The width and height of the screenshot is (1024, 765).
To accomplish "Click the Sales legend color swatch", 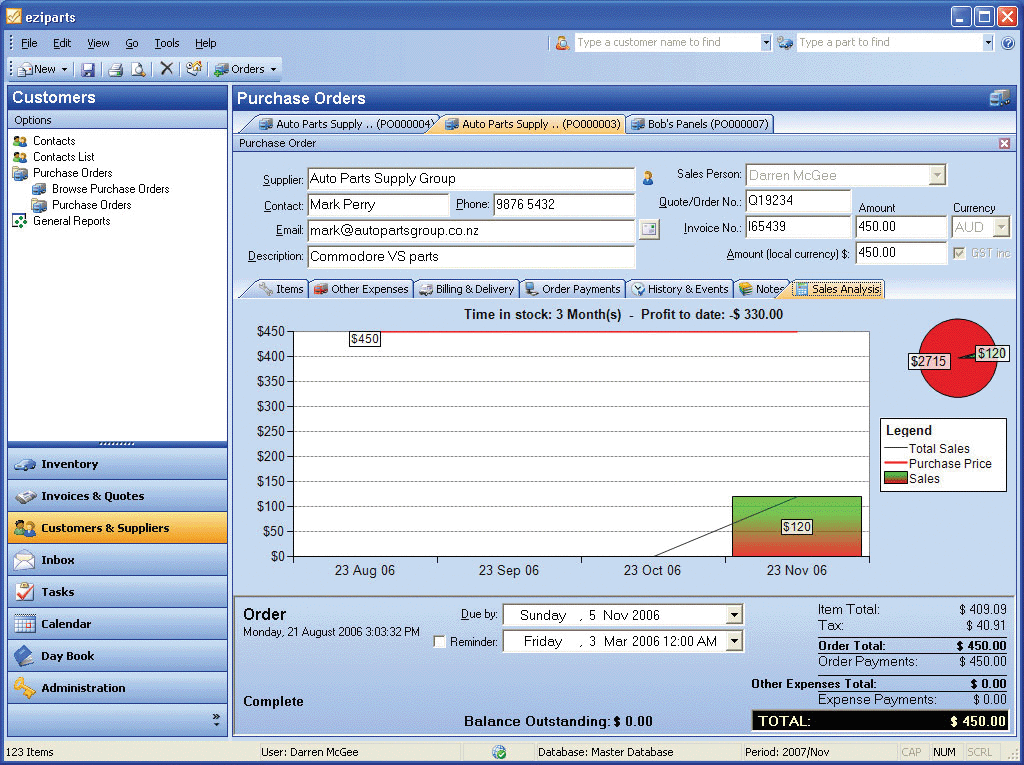I will pyautogui.click(x=895, y=478).
